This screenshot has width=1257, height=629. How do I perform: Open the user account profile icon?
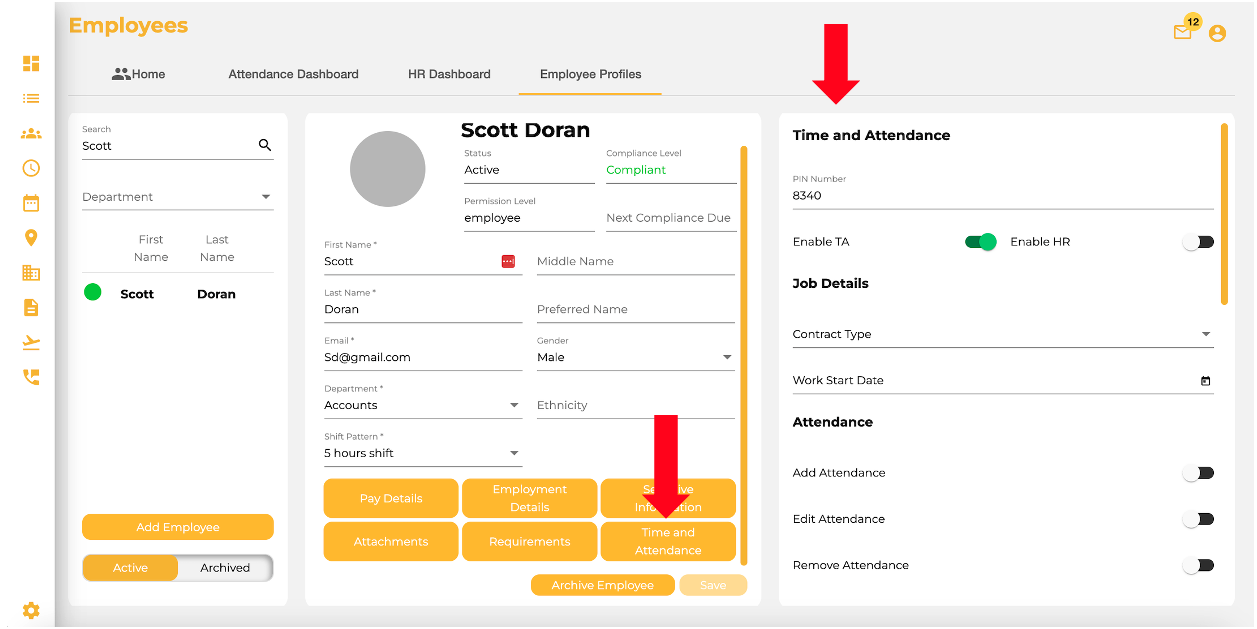[1217, 33]
